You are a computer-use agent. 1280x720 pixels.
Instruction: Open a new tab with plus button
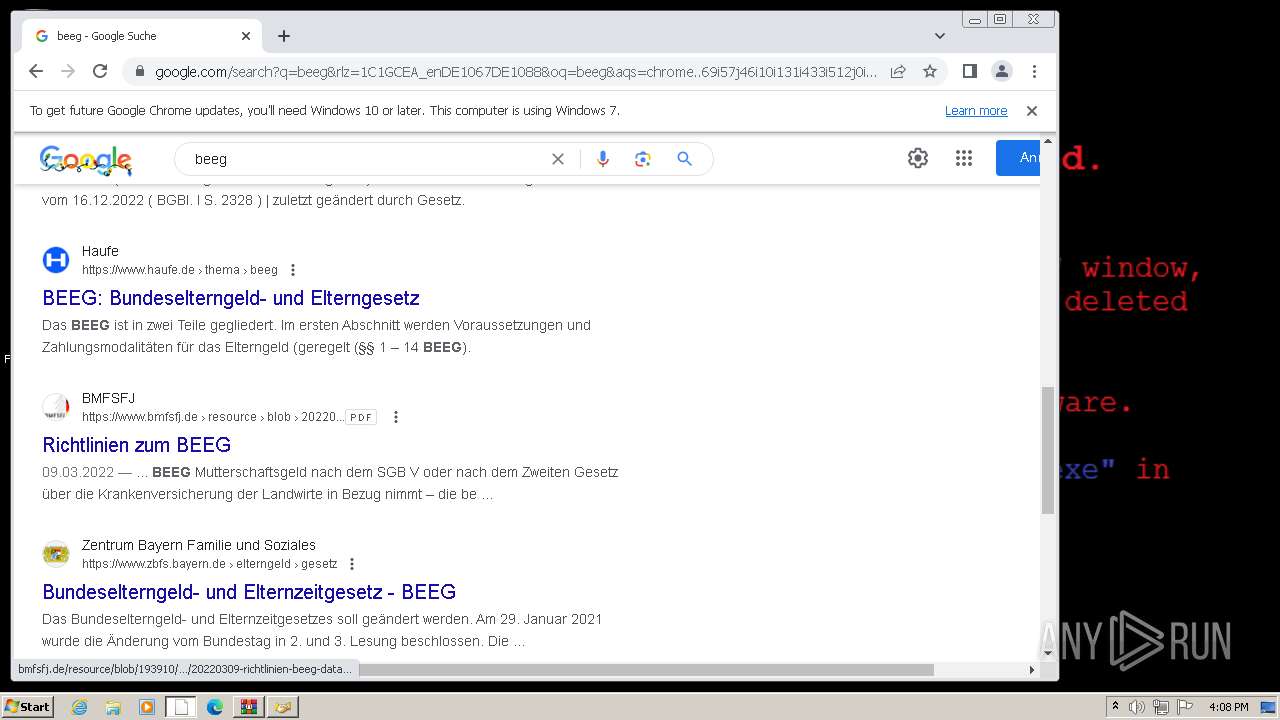284,36
